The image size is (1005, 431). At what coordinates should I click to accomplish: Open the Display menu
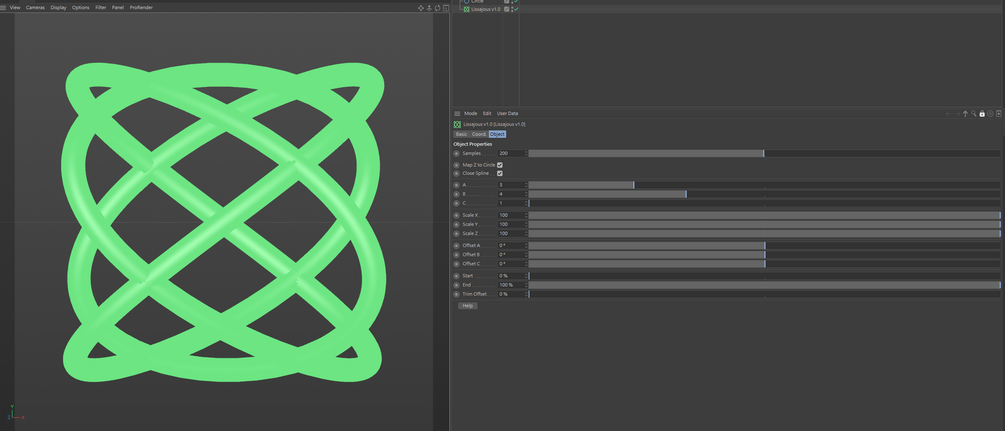(x=58, y=8)
